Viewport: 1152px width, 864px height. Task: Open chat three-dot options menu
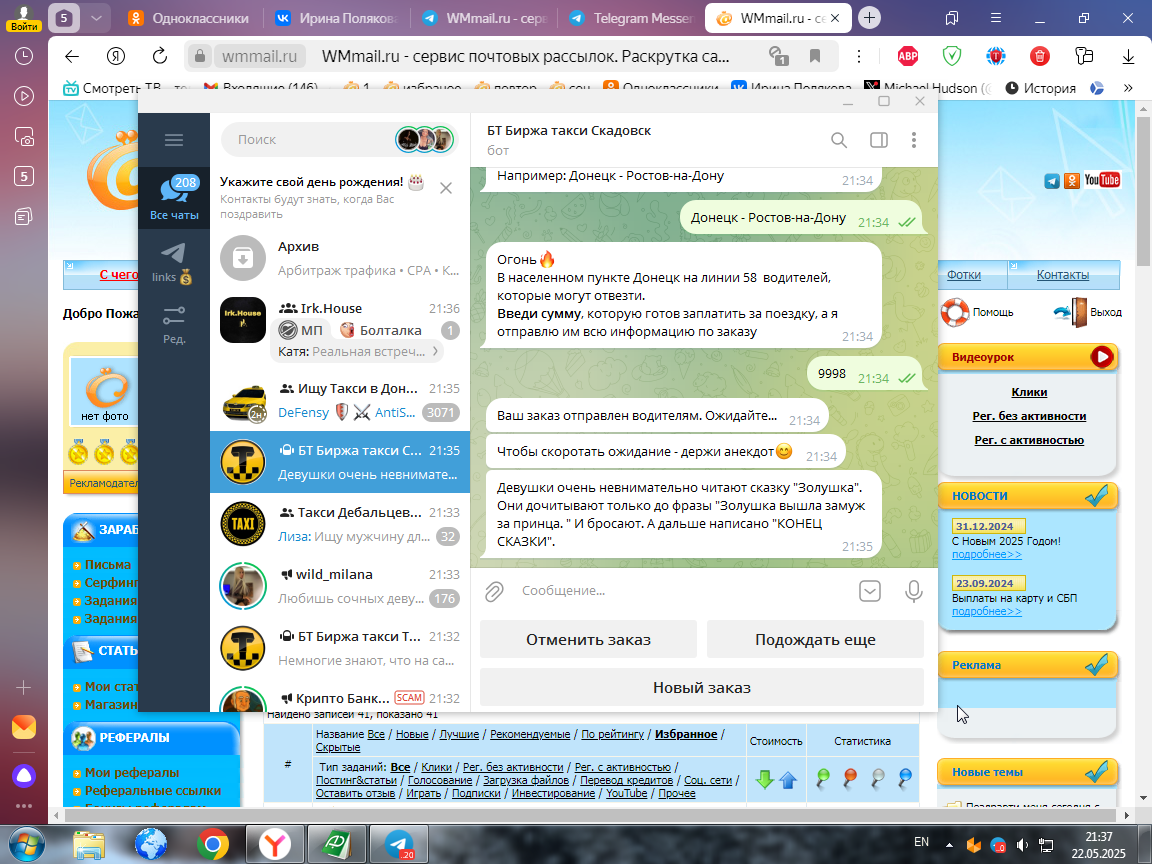(914, 140)
